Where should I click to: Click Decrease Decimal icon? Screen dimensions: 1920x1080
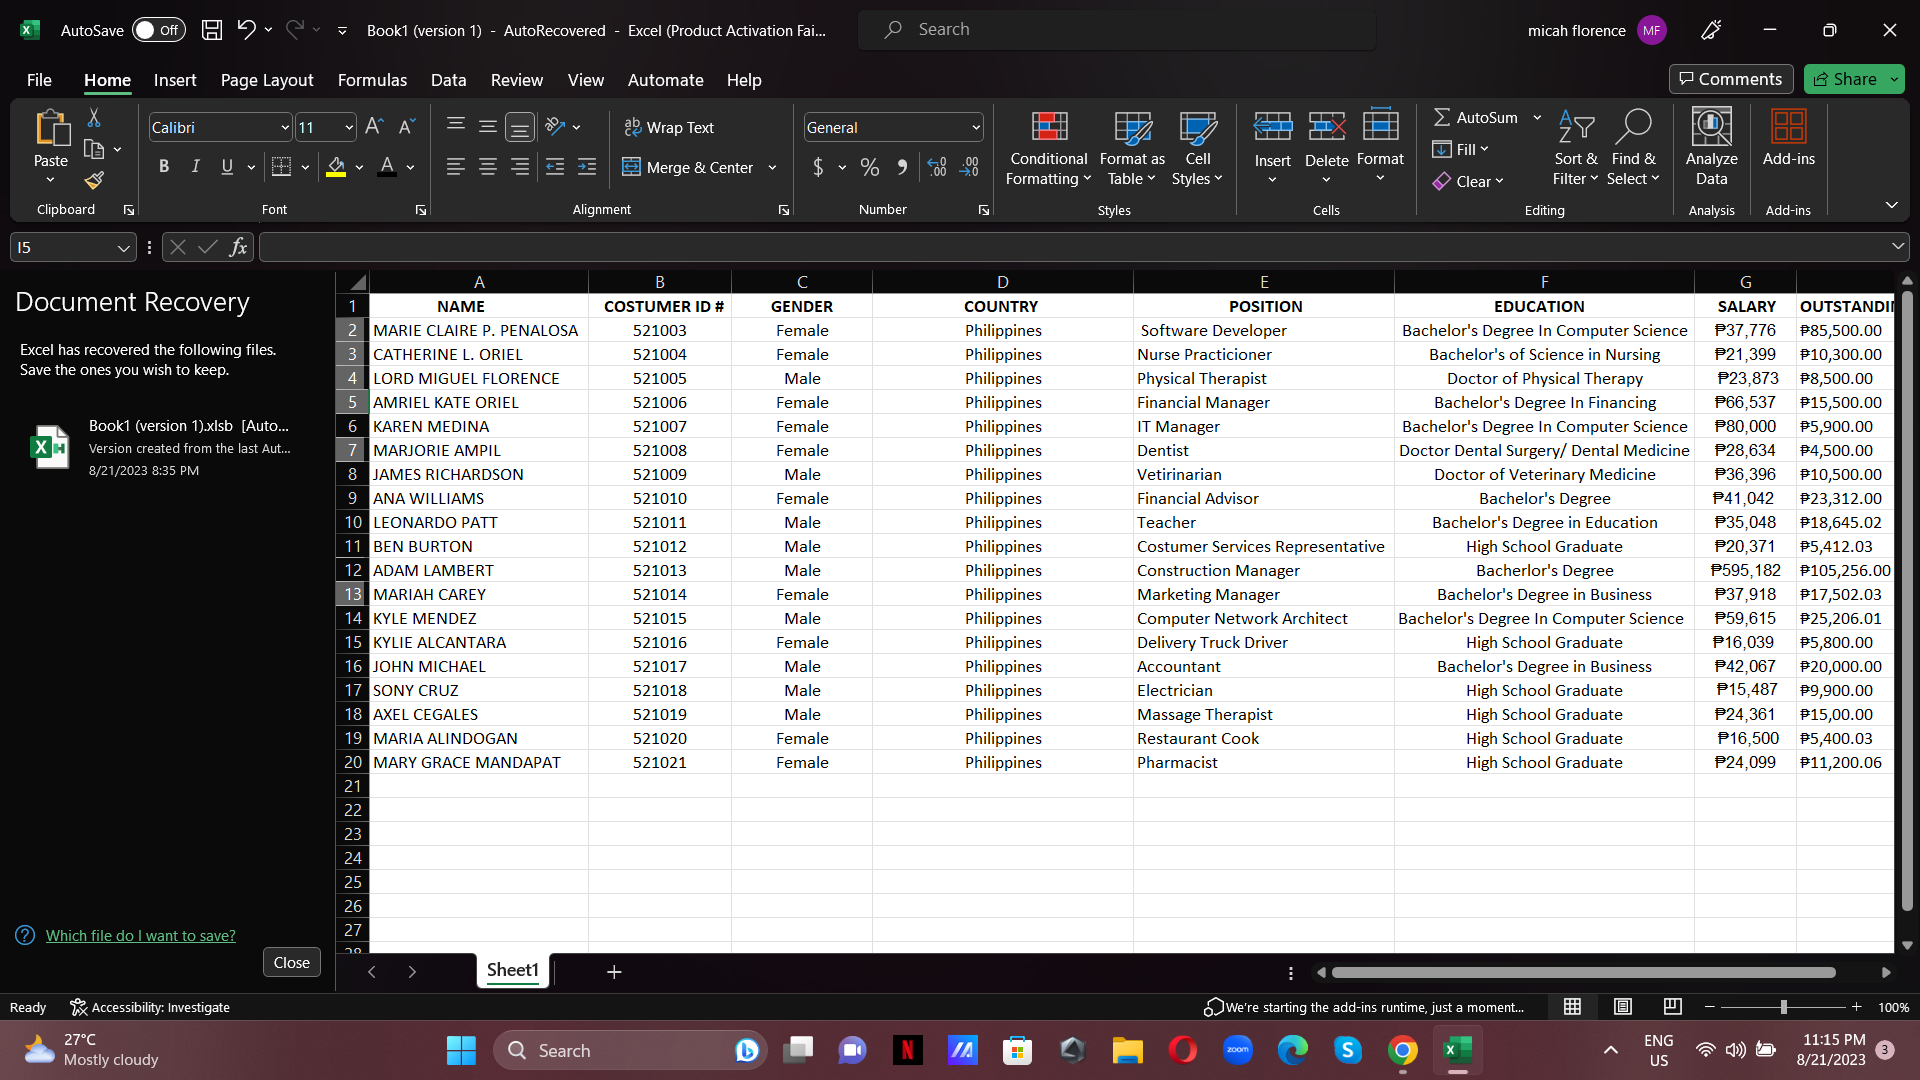pyautogui.click(x=970, y=167)
